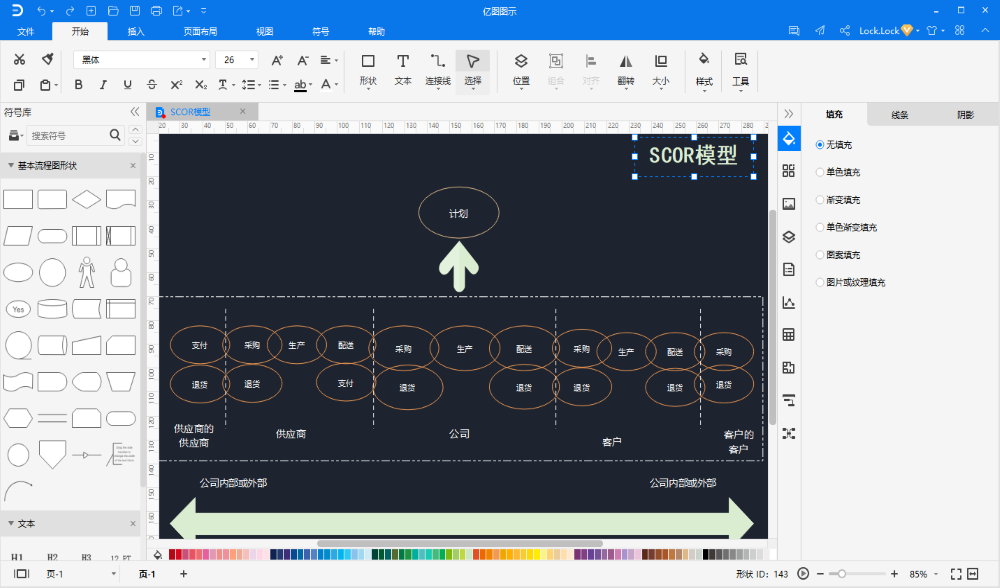Click the Format Painter icon
The height and width of the screenshot is (588, 1000).
pos(47,59)
